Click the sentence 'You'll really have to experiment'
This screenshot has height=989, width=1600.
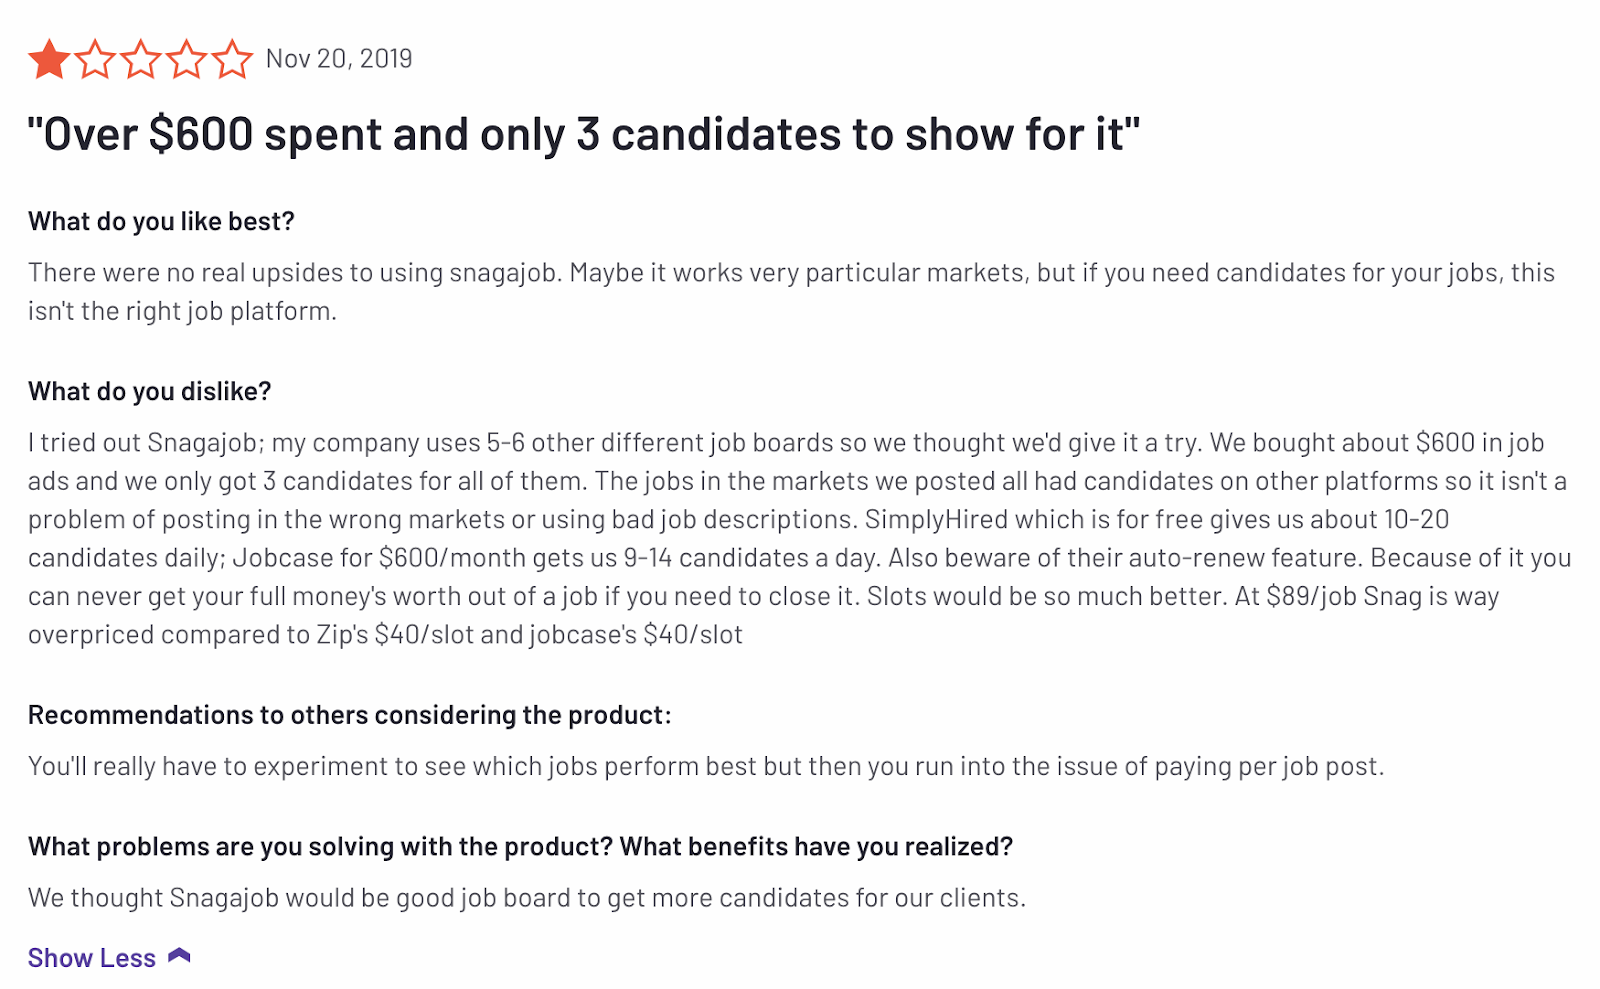(x=706, y=767)
